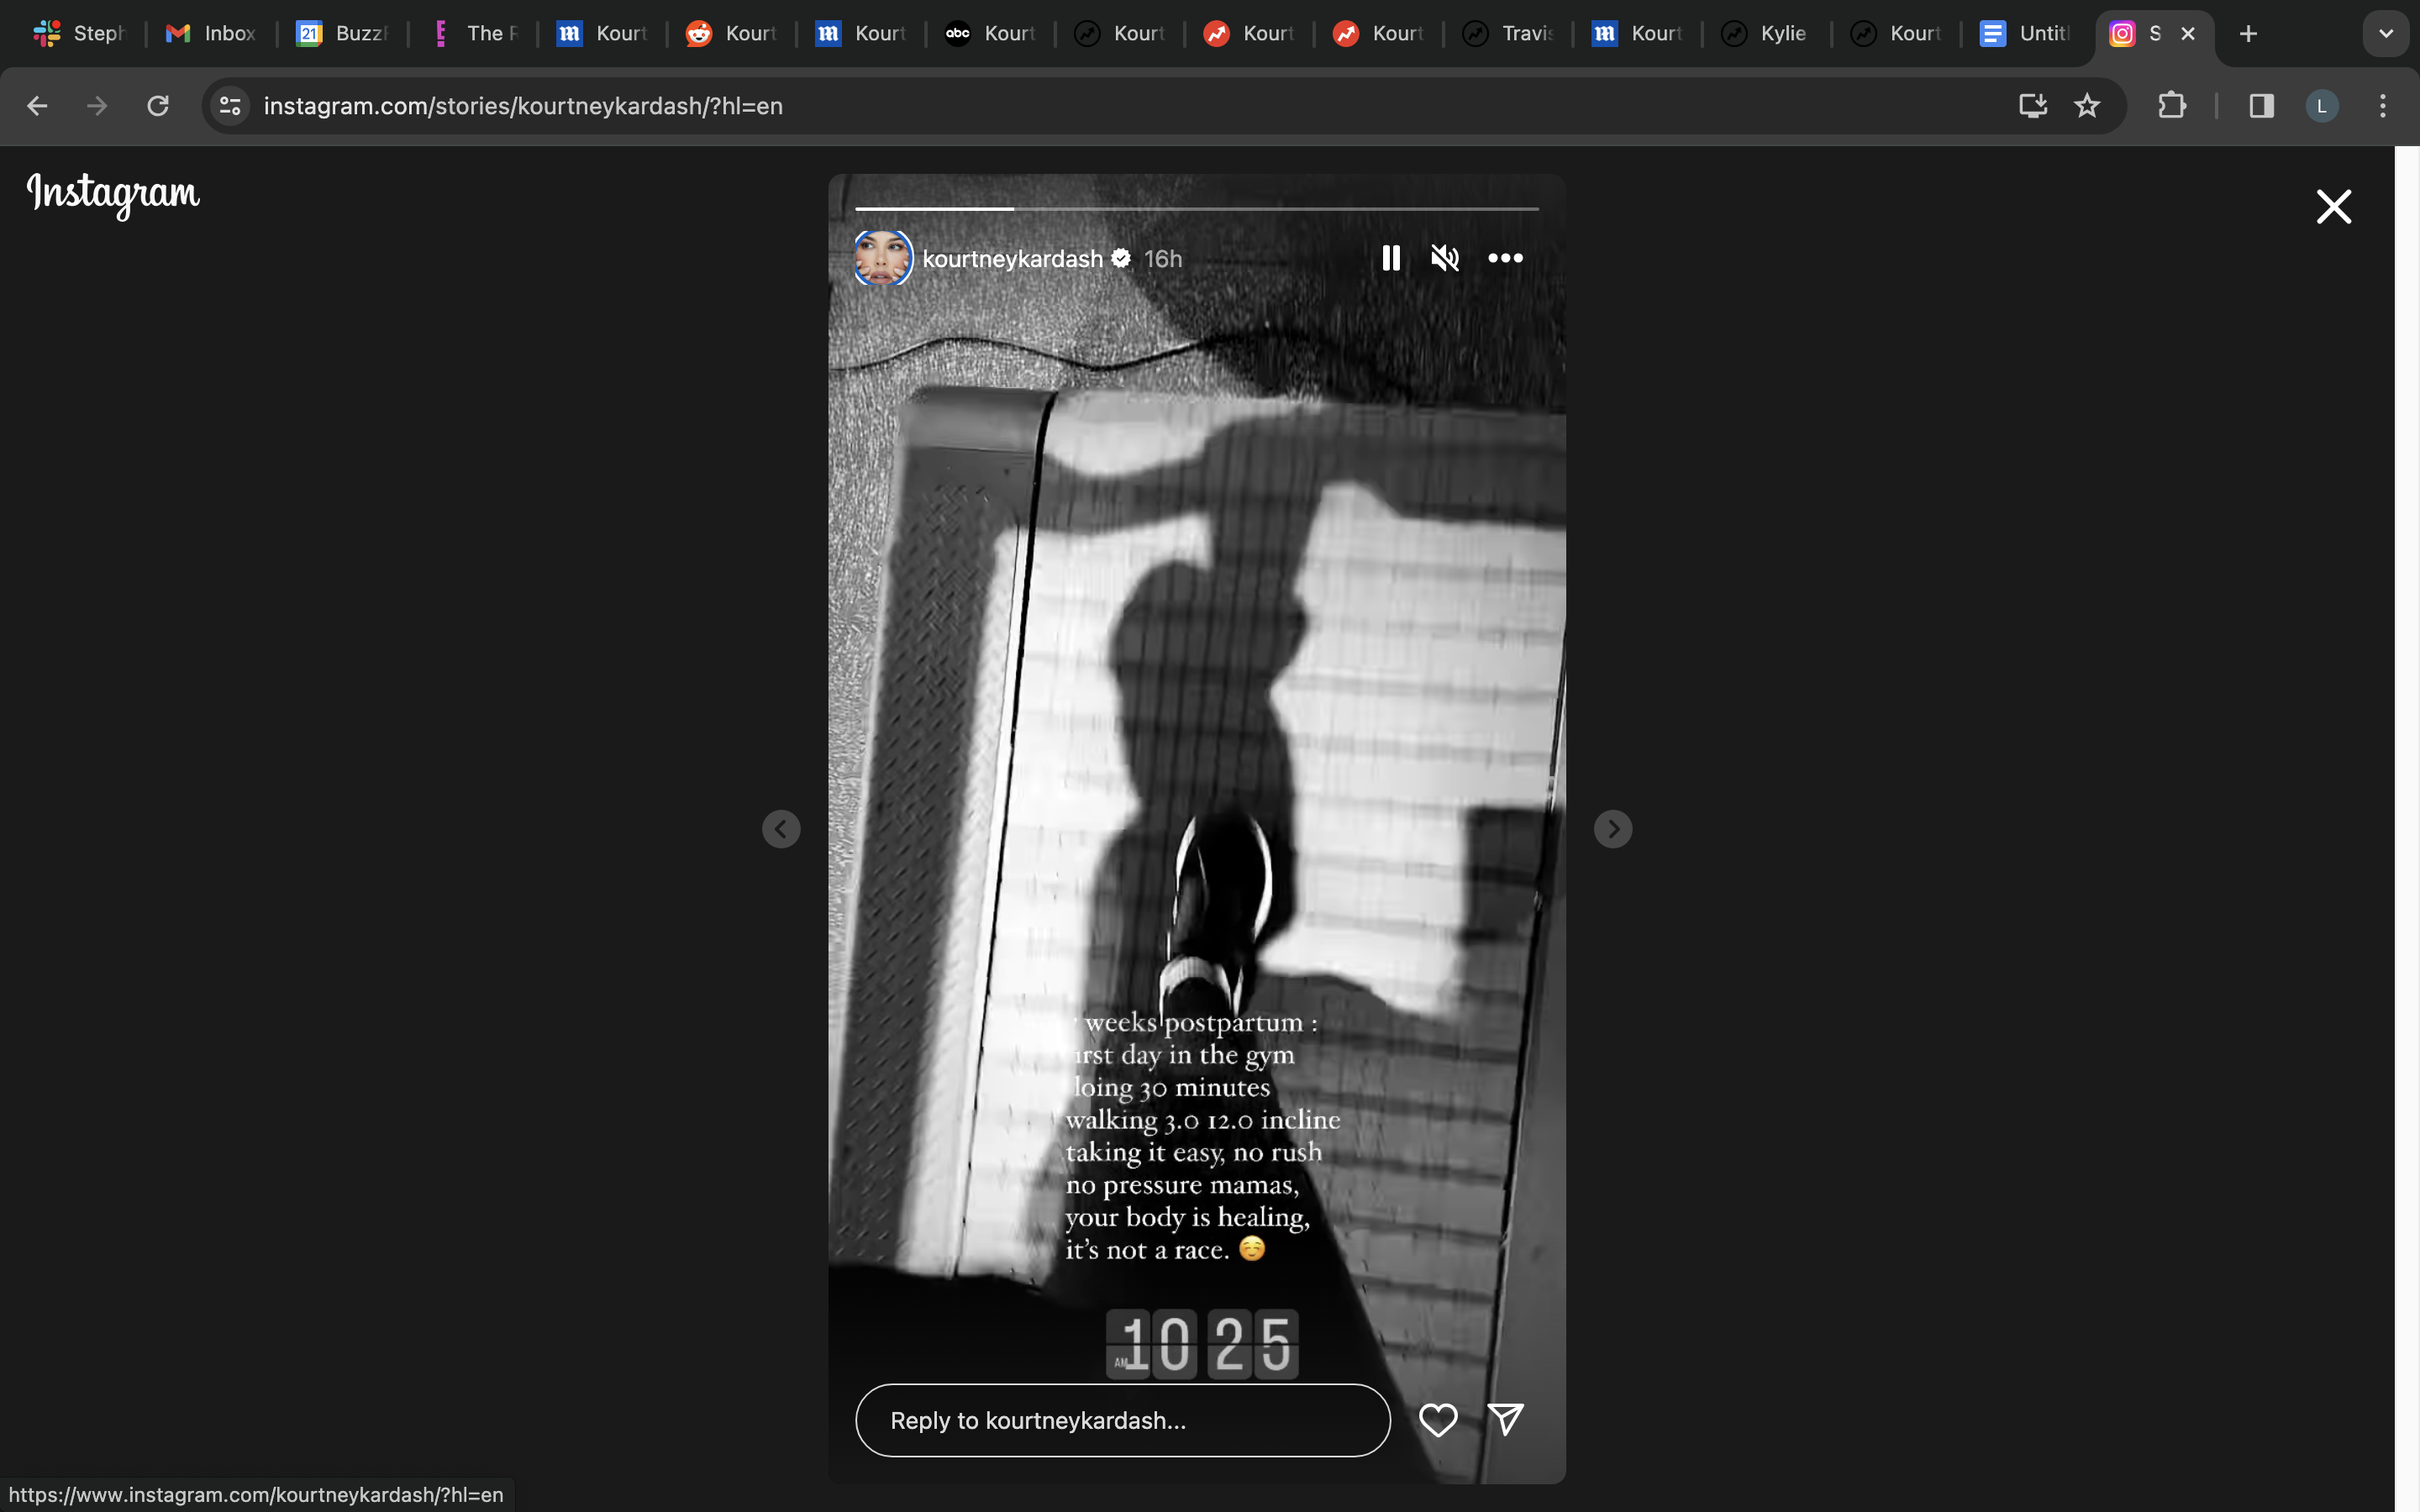Go to the next story
Screen dimensions: 2420x1512
(1612, 829)
